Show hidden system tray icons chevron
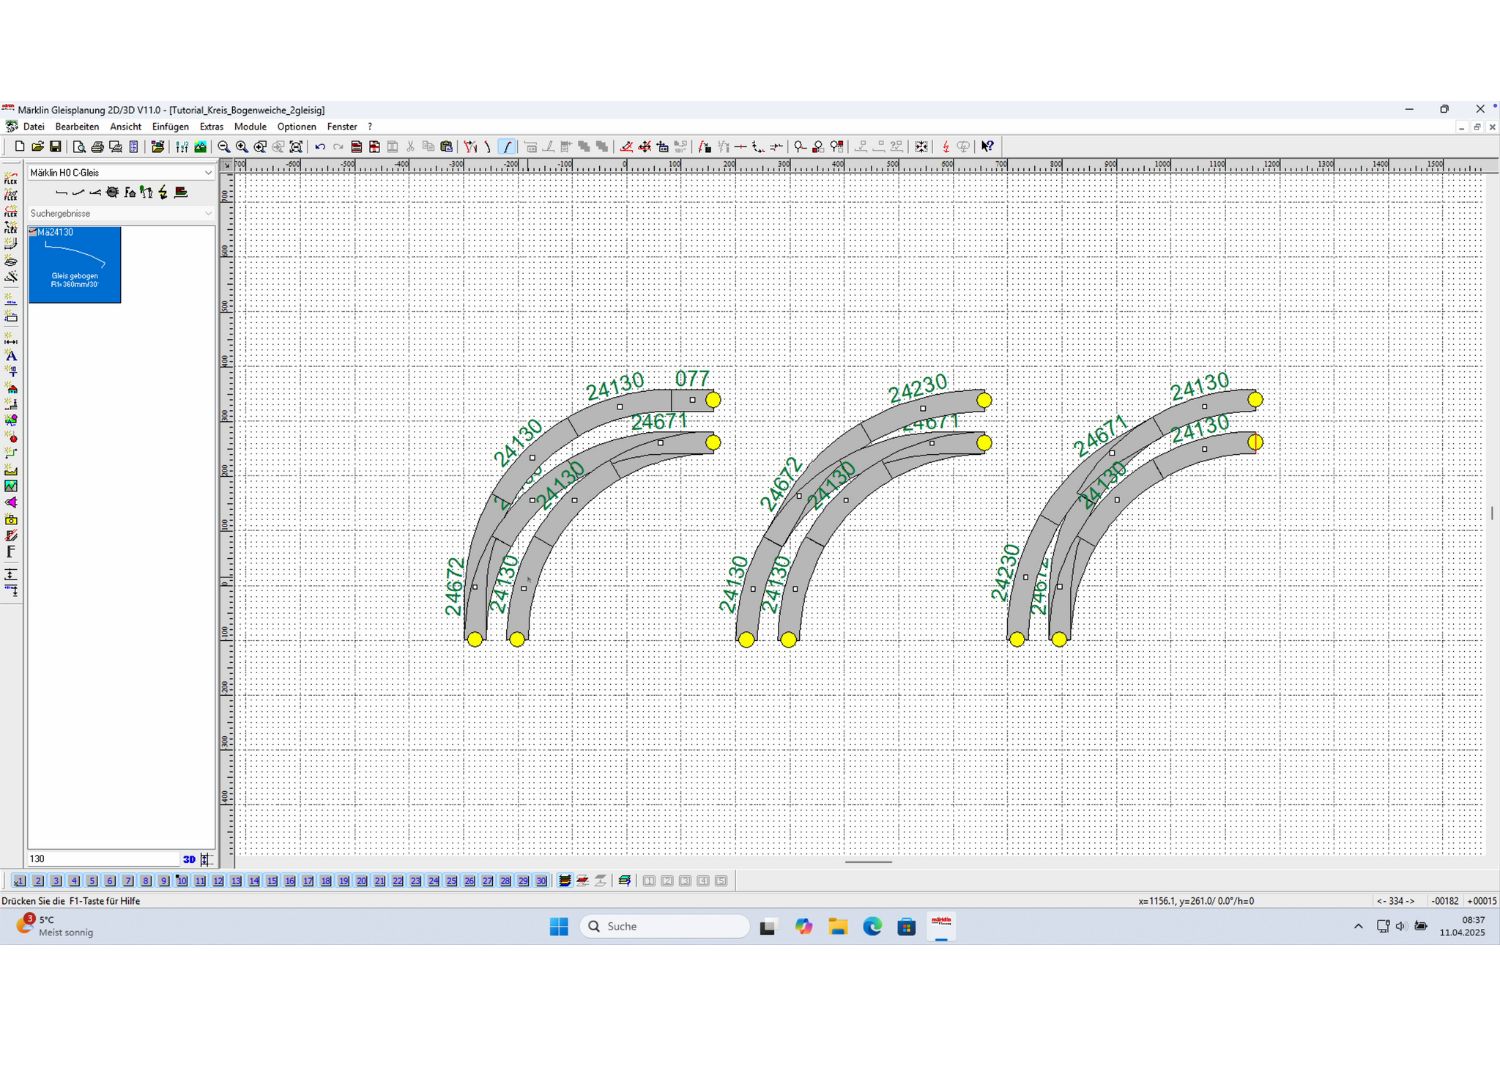Viewport: 1500px width, 1069px height. (x=1358, y=927)
